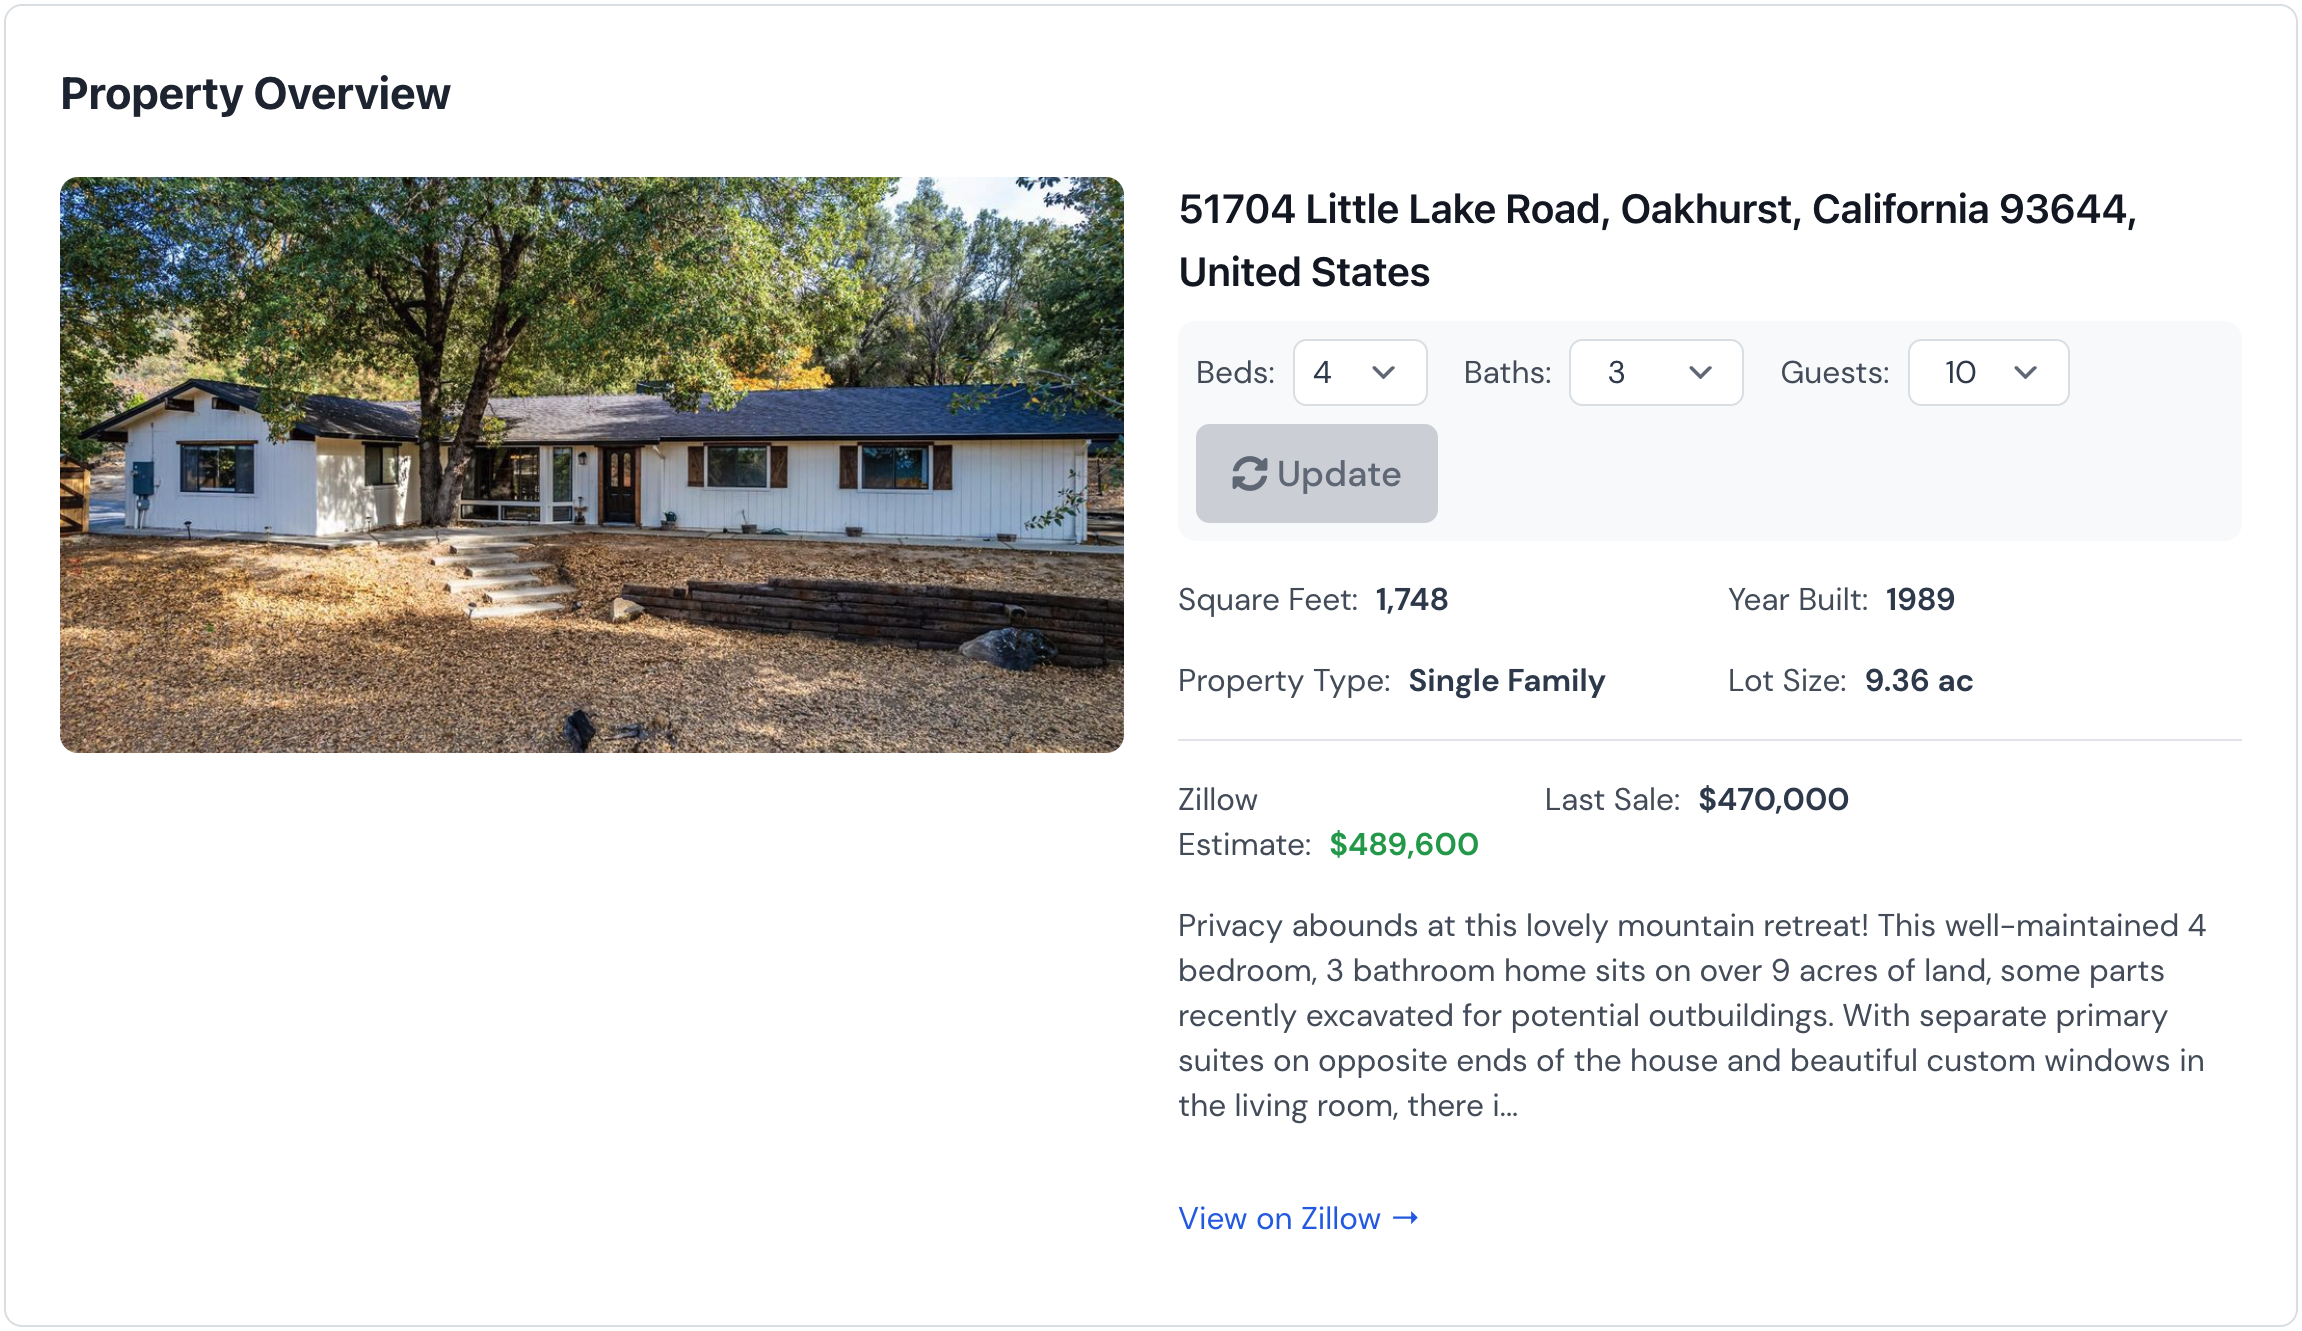Click the Lot Size value 9.36 ac
This screenshot has width=2302, height=1331.
coord(1917,680)
